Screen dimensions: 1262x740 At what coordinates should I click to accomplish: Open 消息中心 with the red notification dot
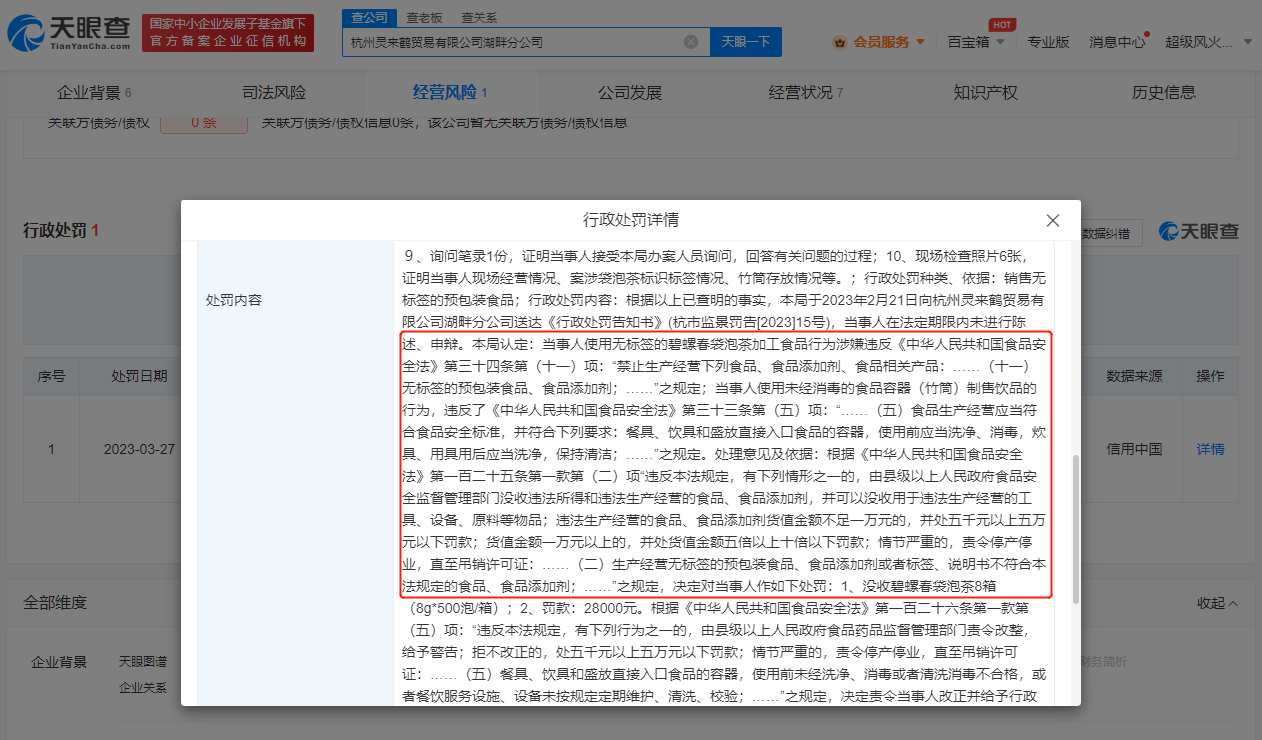[1117, 44]
